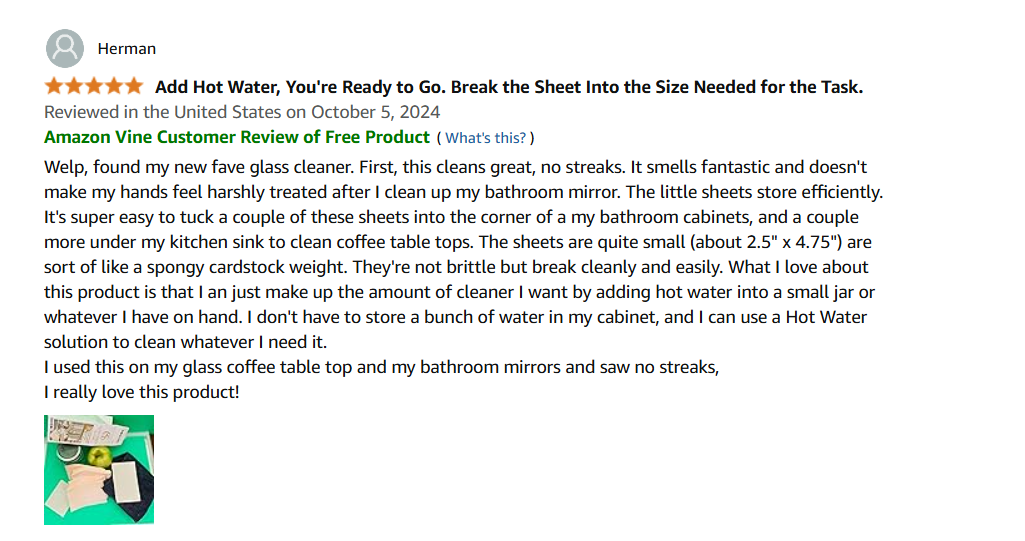
Task: Click the sentence "I really love this product!"
Action: (x=142, y=392)
